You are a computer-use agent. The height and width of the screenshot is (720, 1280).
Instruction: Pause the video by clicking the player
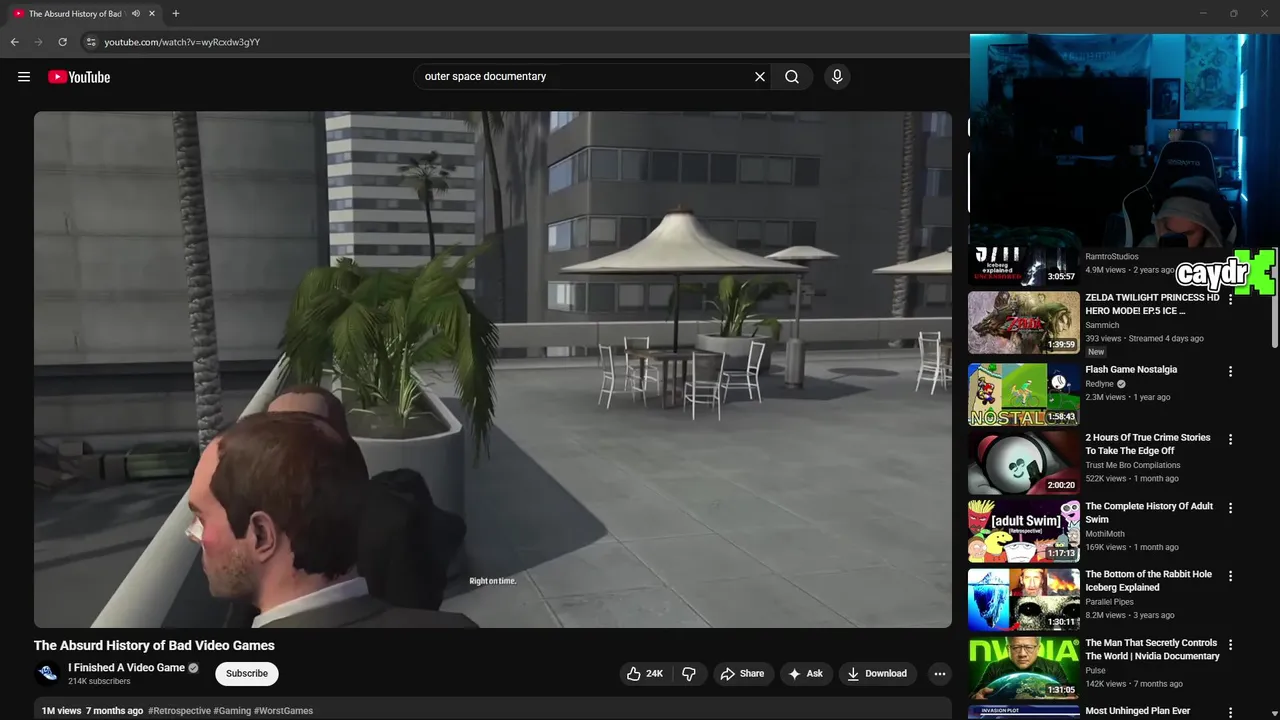coord(493,369)
